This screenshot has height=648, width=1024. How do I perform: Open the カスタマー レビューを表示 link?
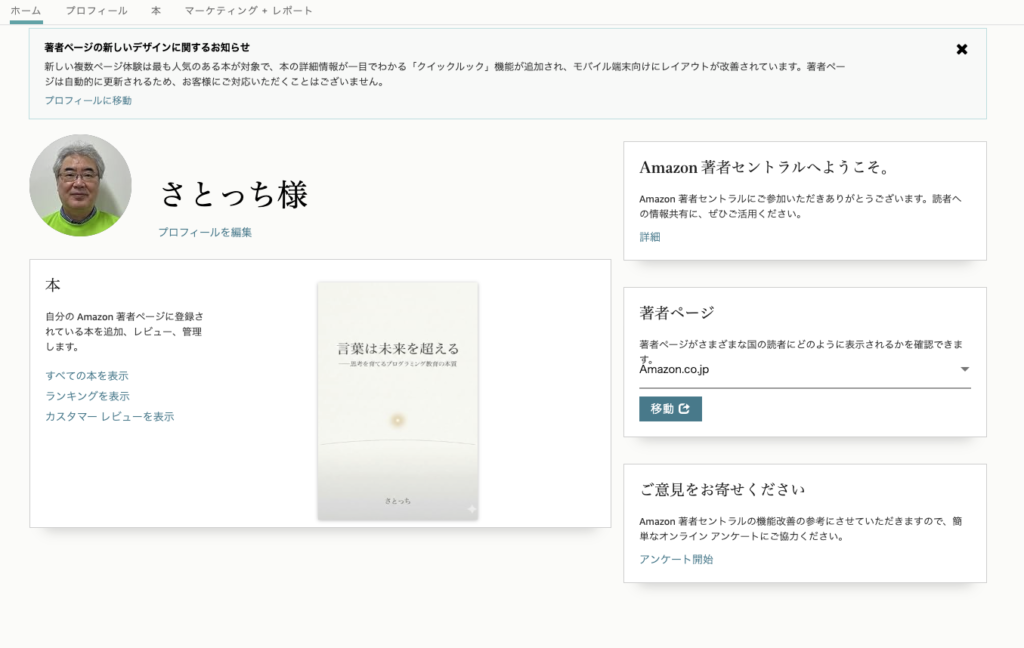[x=110, y=416]
